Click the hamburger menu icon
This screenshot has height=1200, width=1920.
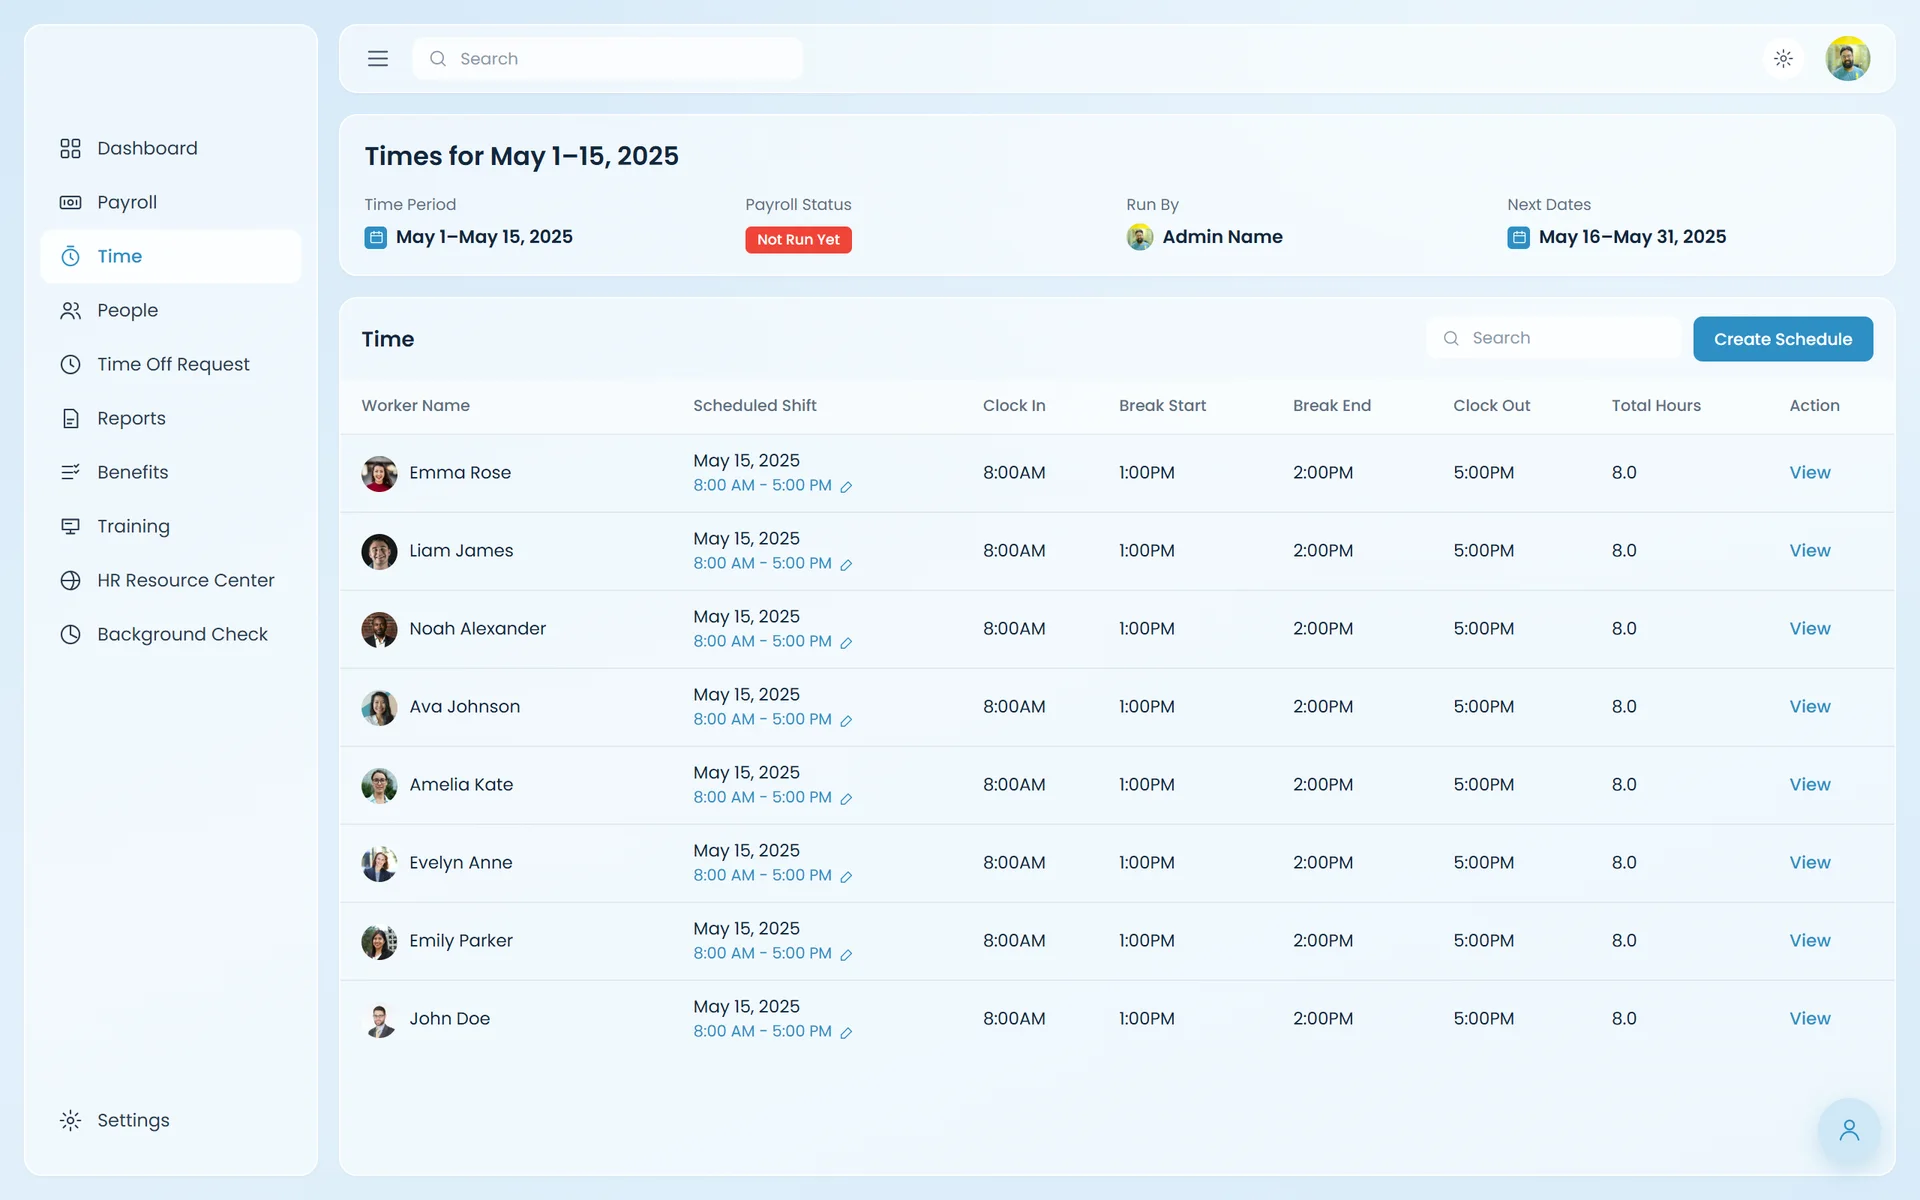[x=377, y=59]
